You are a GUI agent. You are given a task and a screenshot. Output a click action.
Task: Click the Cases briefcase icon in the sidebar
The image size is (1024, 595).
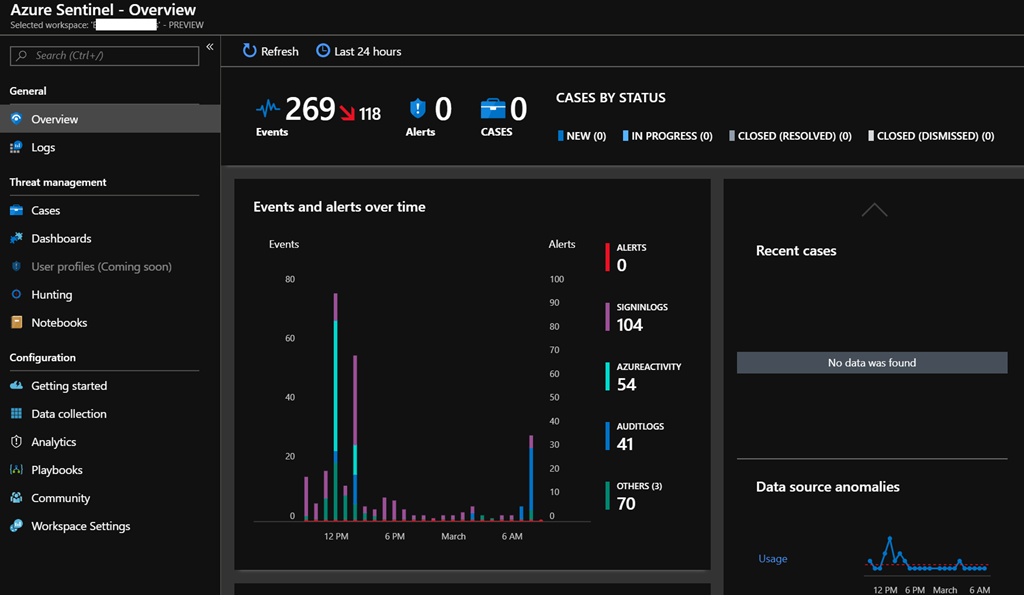(16, 211)
